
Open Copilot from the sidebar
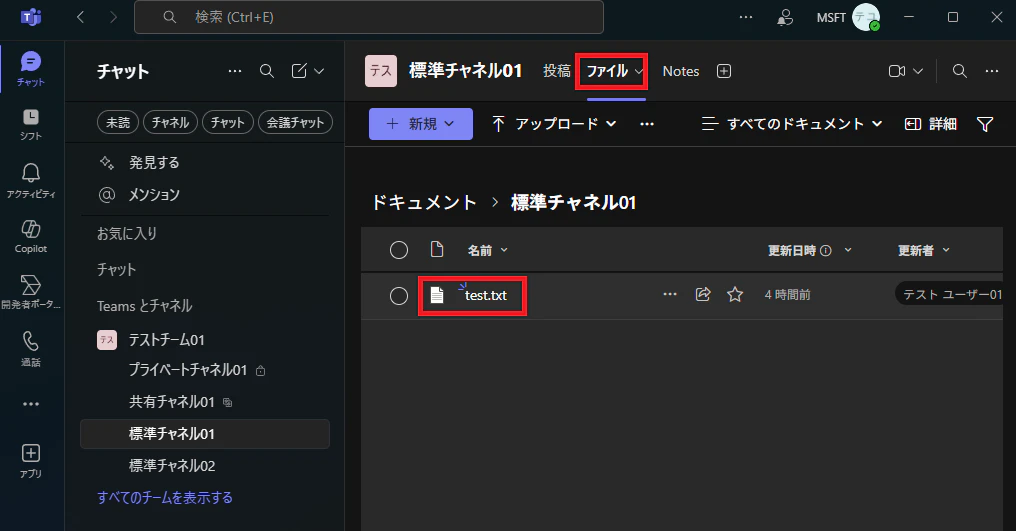coord(30,236)
